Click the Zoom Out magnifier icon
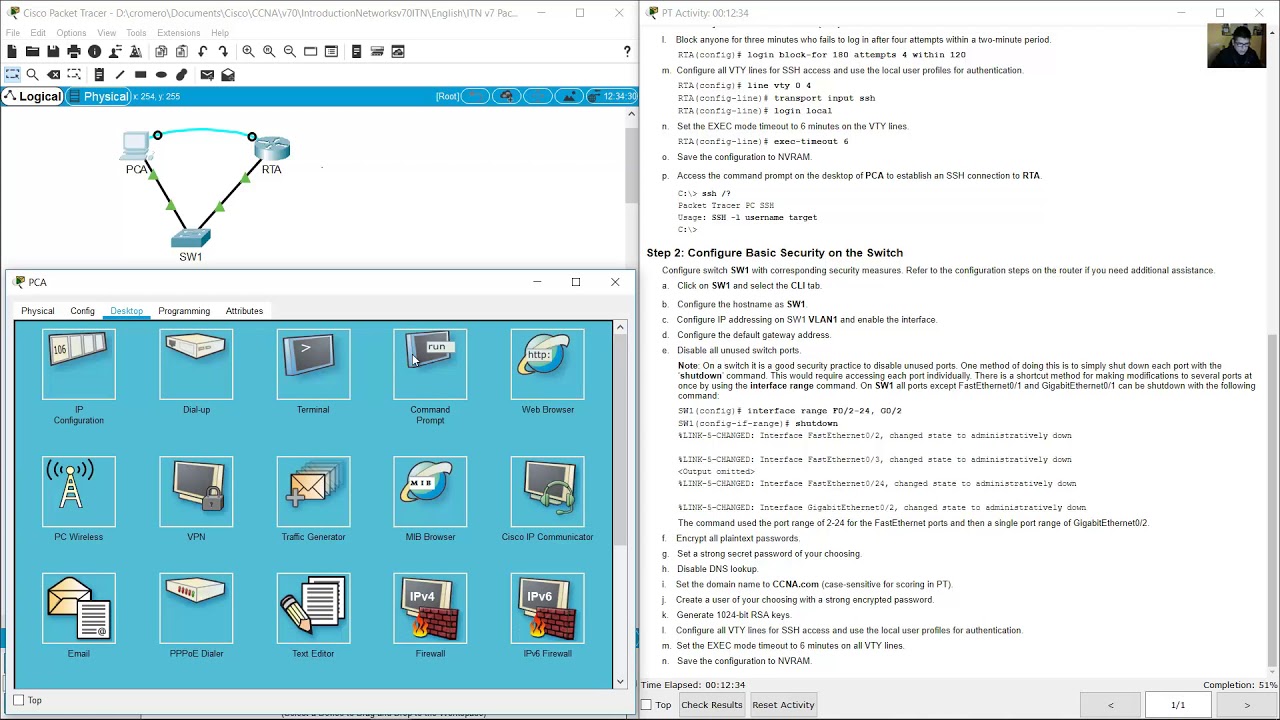1280x720 pixels. [x=290, y=51]
